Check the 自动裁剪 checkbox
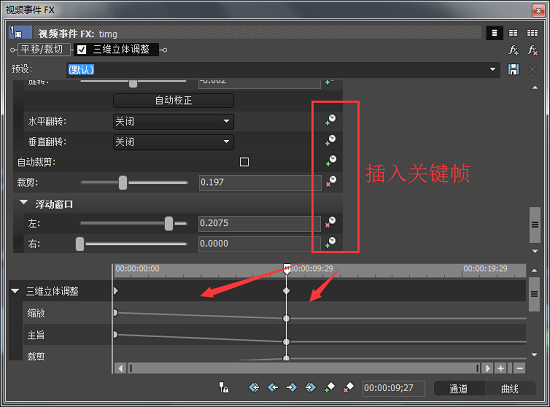 [244, 162]
